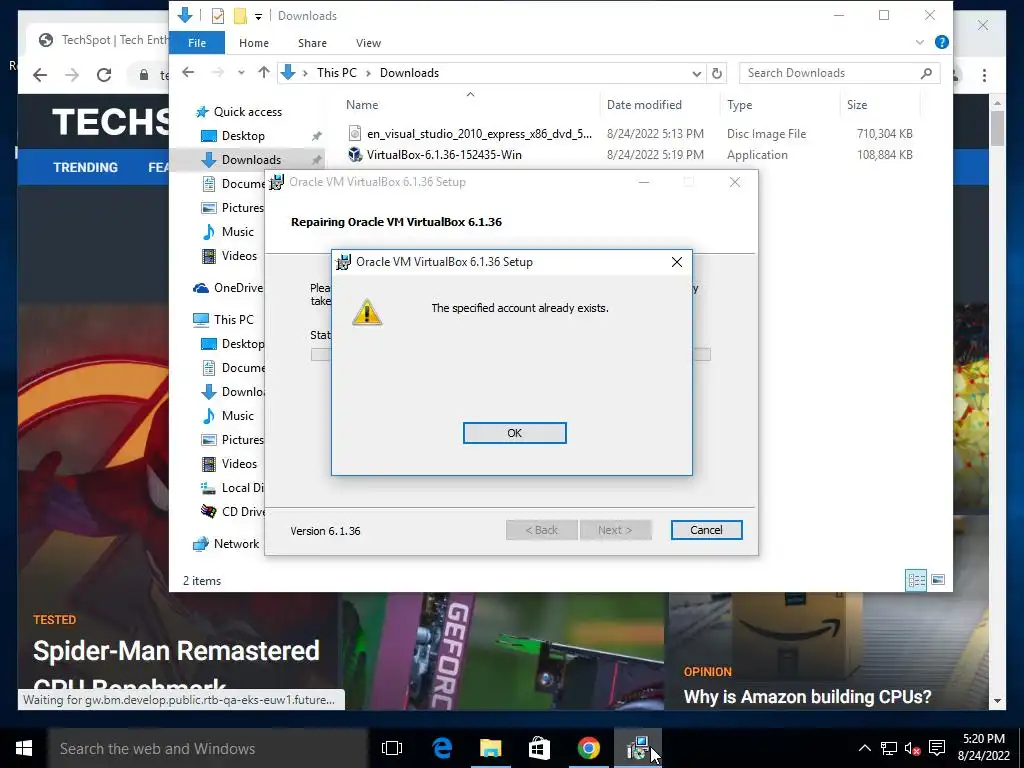Click the warning triangle icon in dialog
This screenshot has height=768, width=1024.
367,312
